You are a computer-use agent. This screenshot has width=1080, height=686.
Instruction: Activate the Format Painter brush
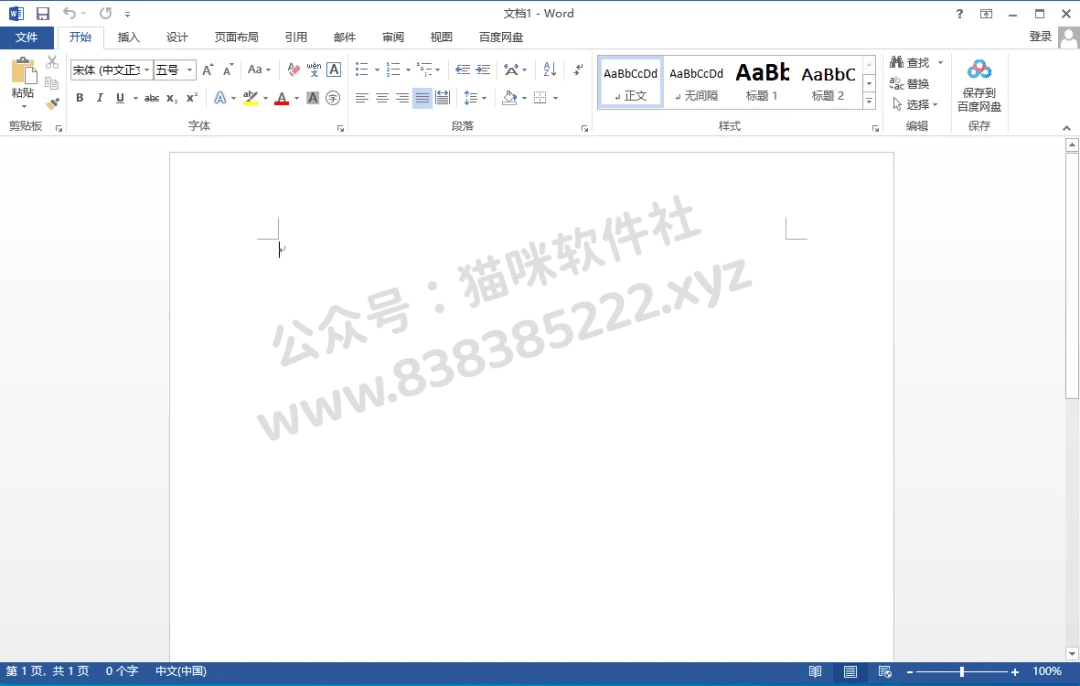click(x=52, y=103)
